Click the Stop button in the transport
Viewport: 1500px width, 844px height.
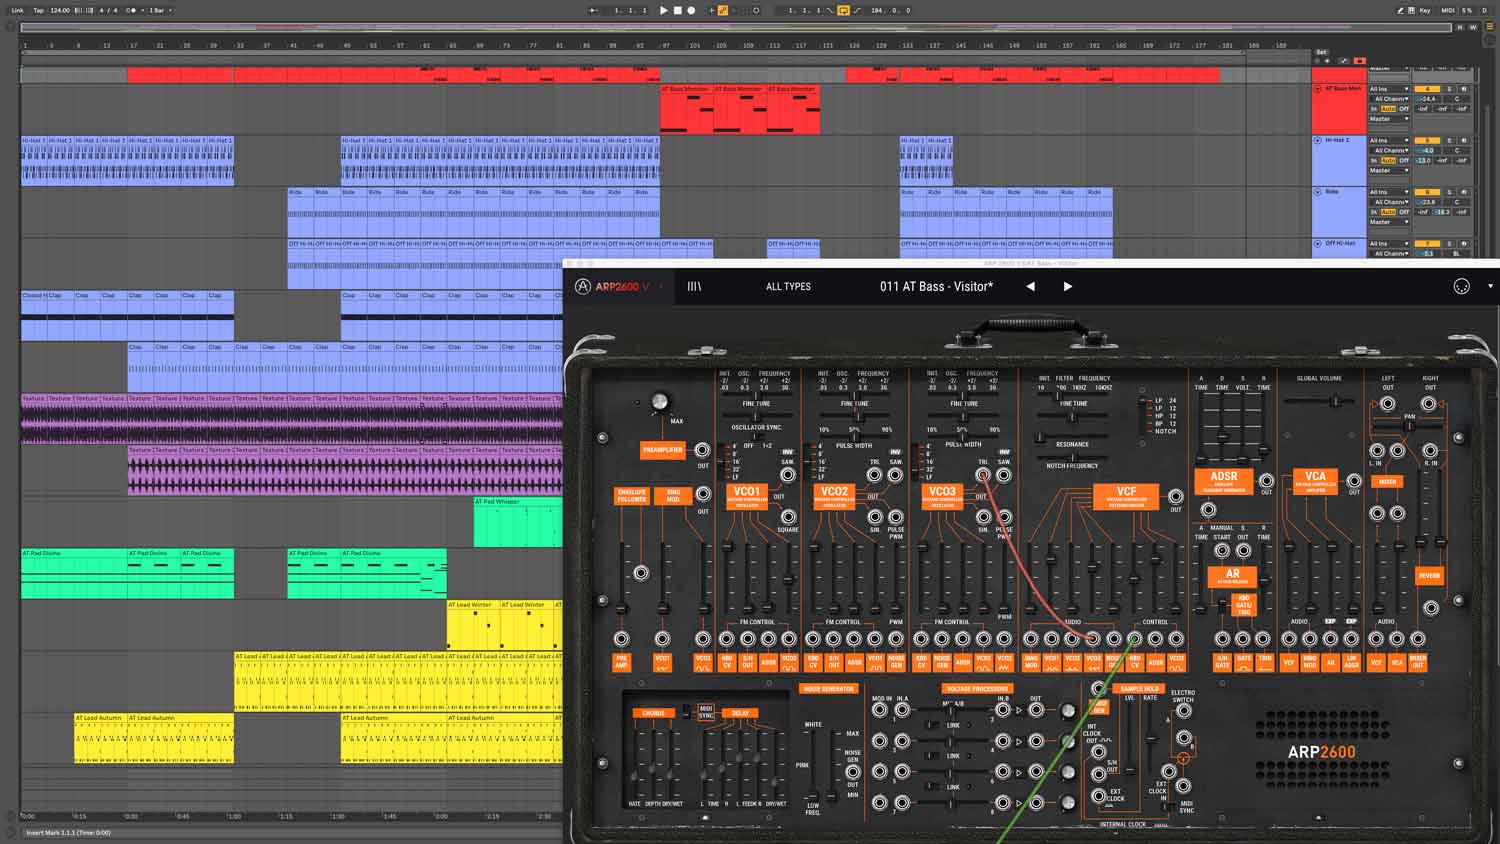[x=677, y=10]
